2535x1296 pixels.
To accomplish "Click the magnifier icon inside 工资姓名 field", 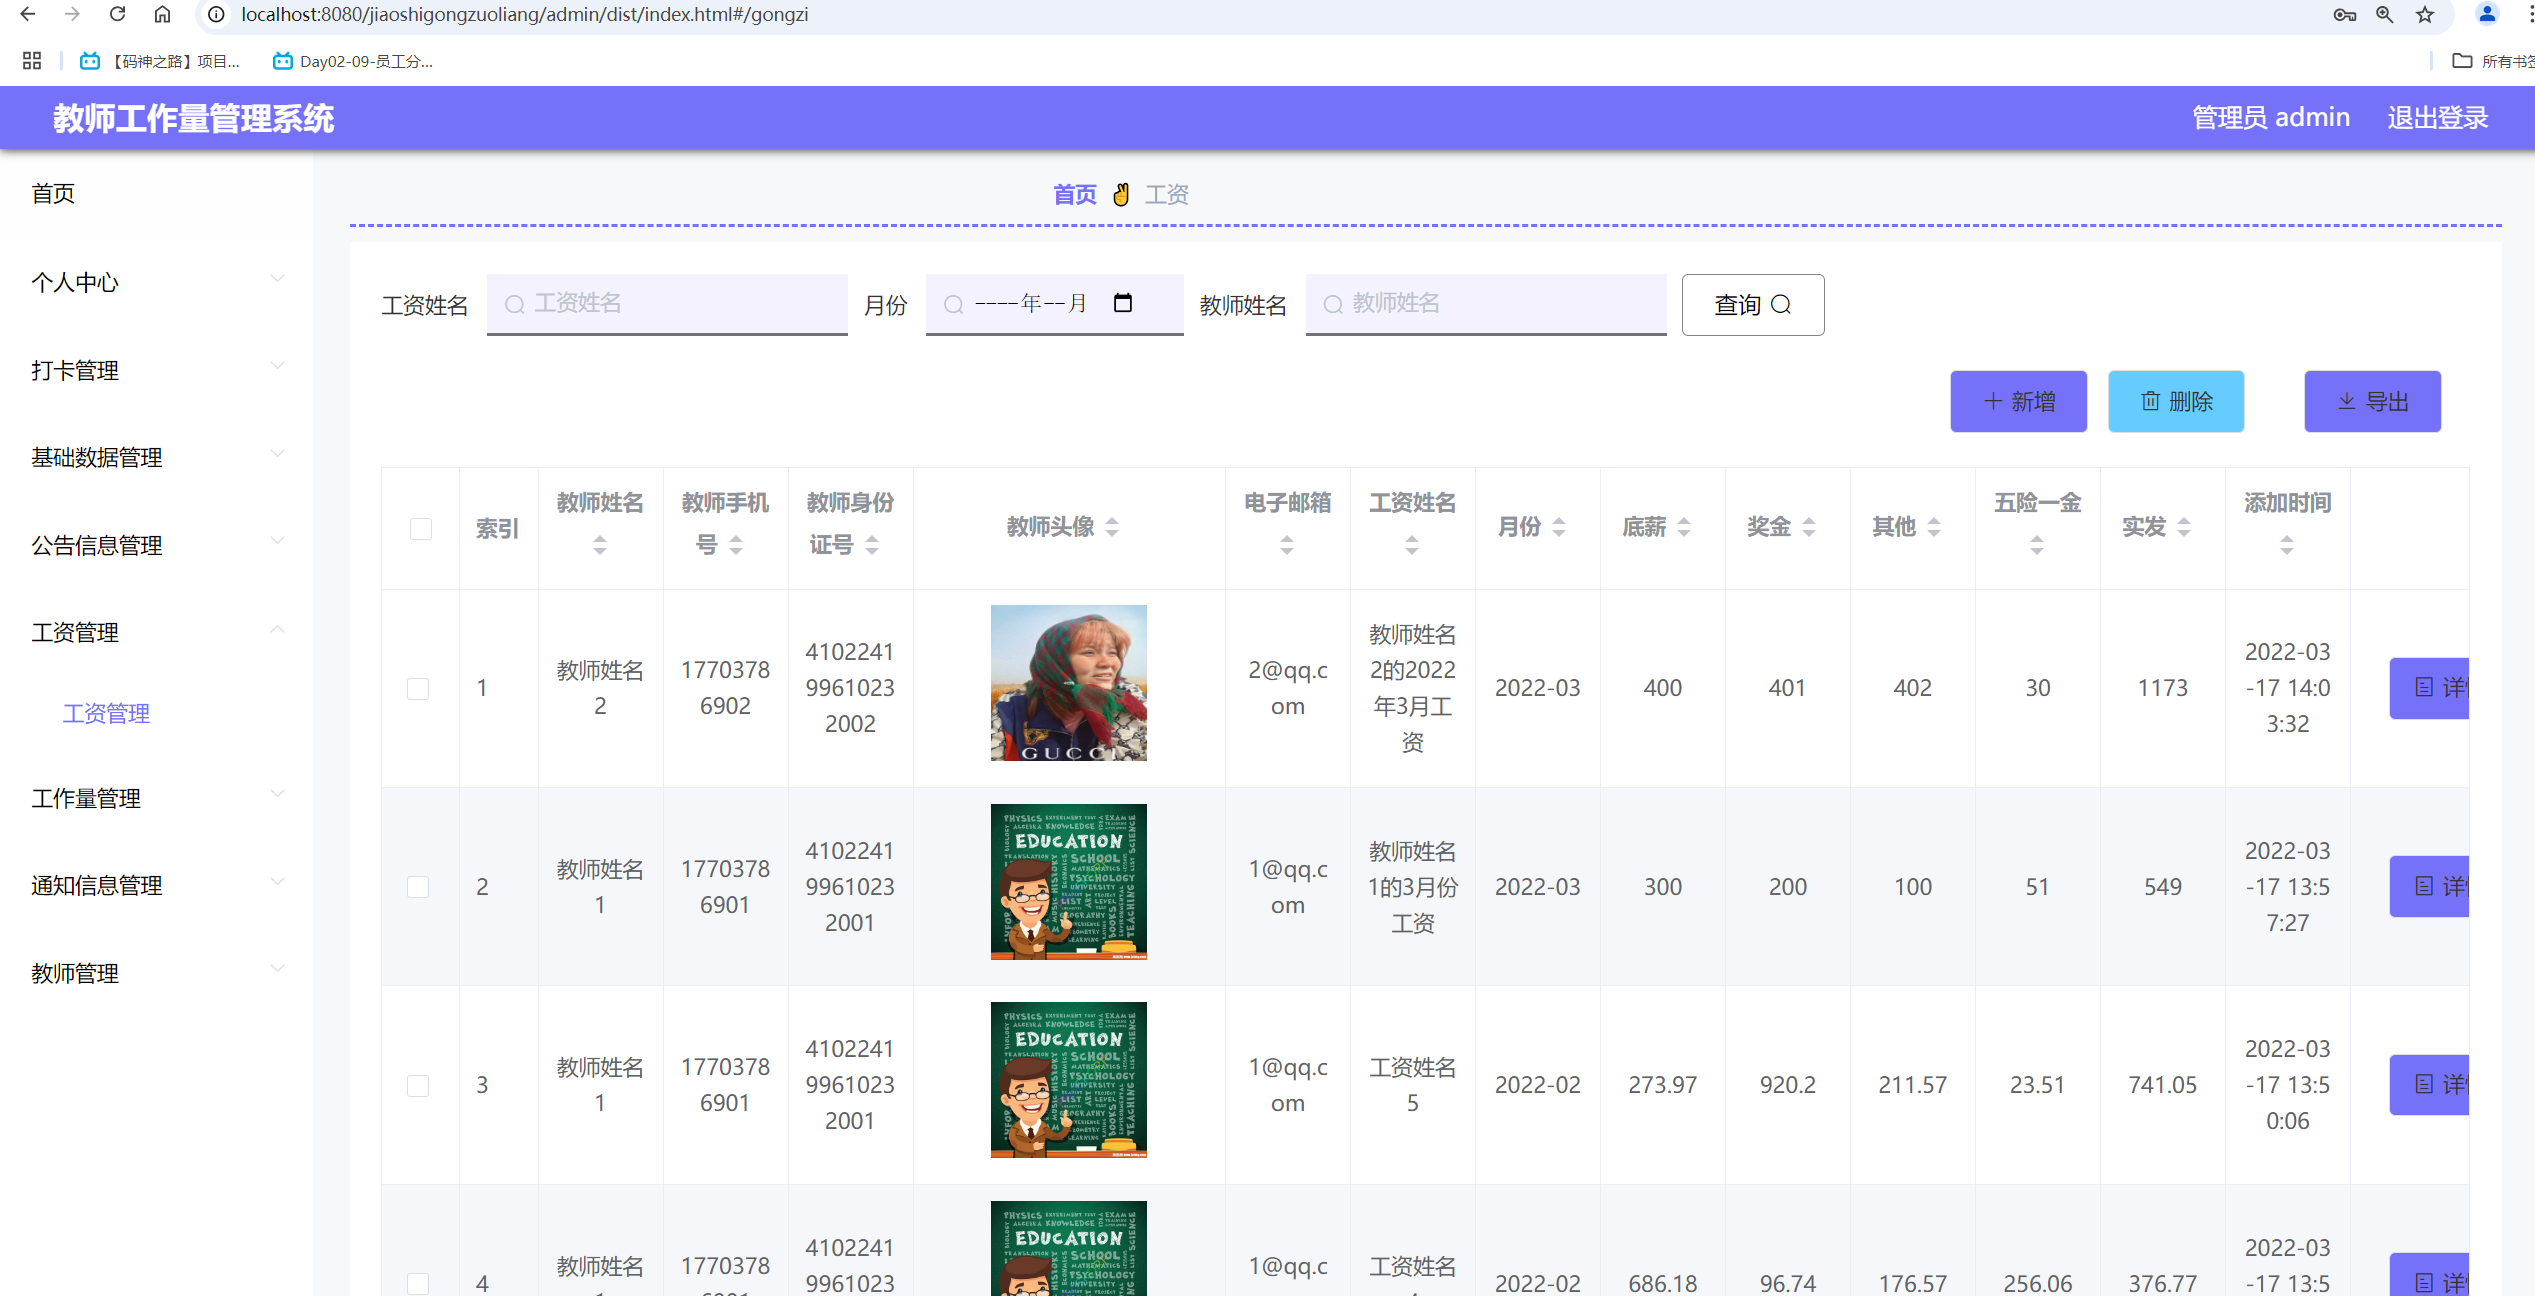I will (514, 303).
